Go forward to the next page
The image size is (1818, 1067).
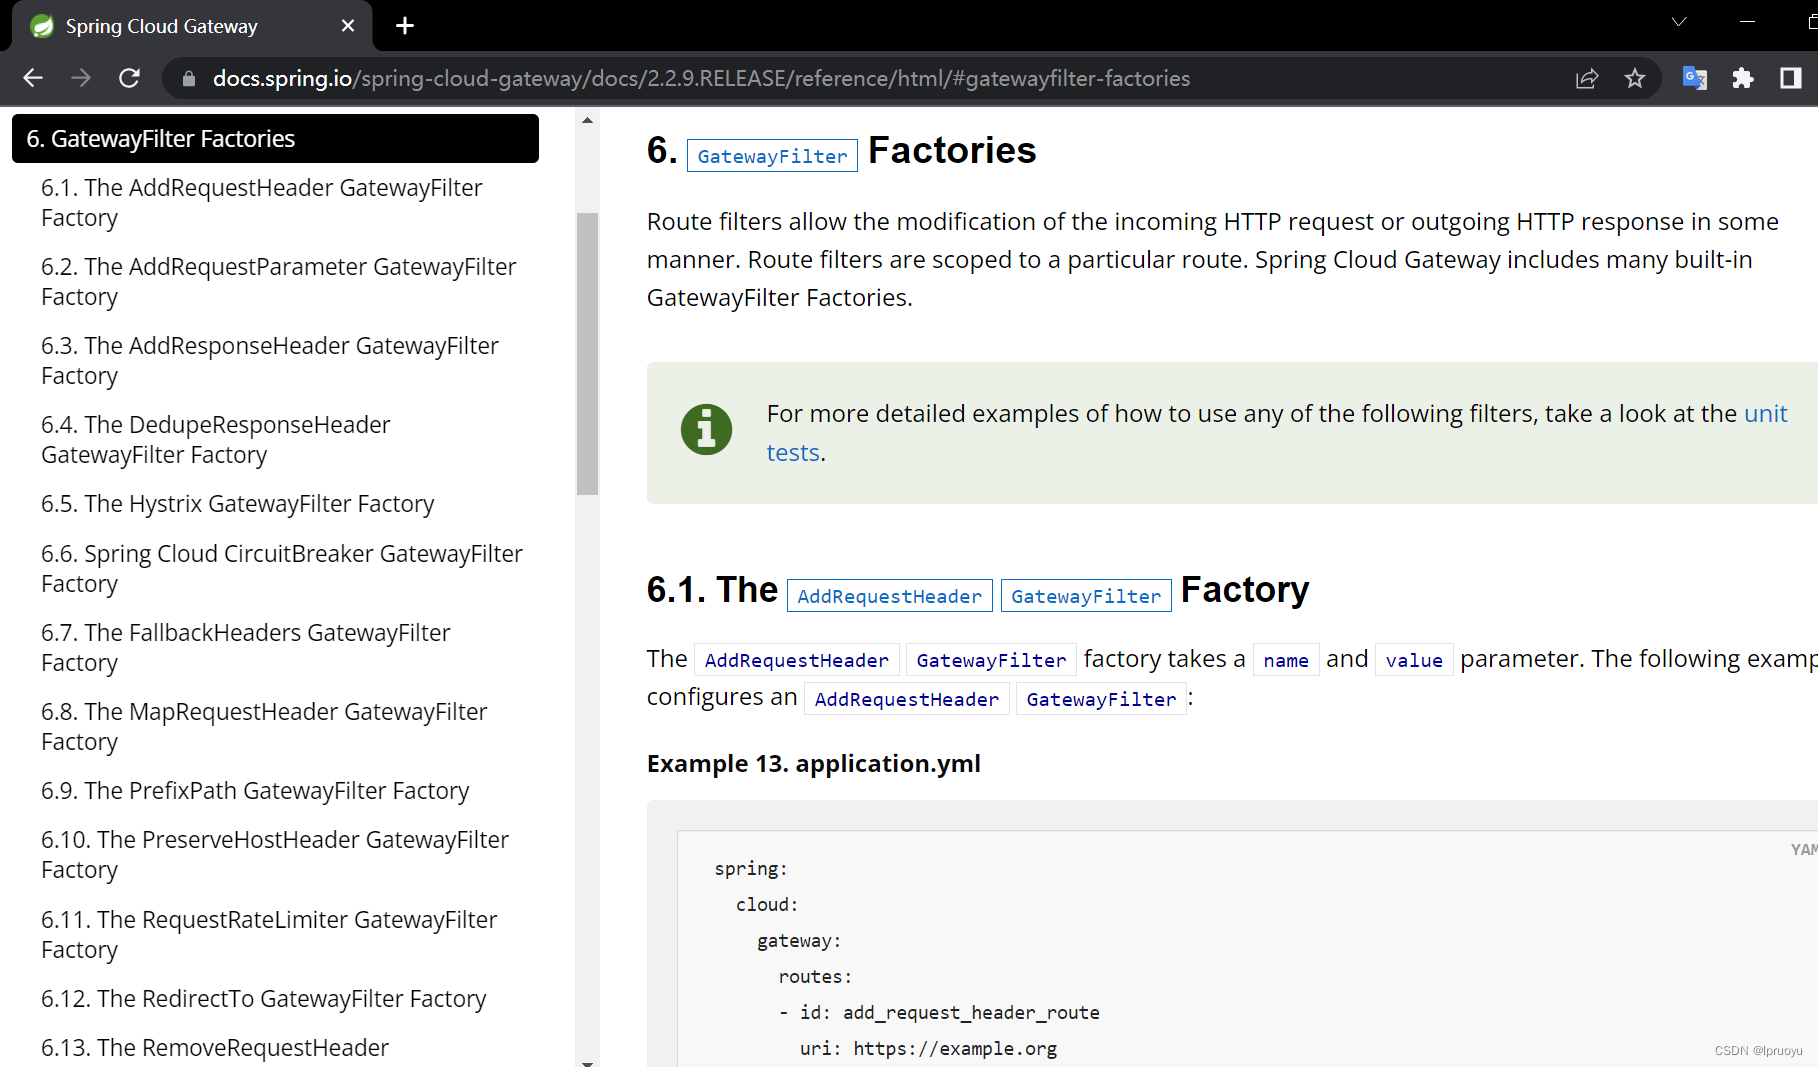pyautogui.click(x=81, y=78)
